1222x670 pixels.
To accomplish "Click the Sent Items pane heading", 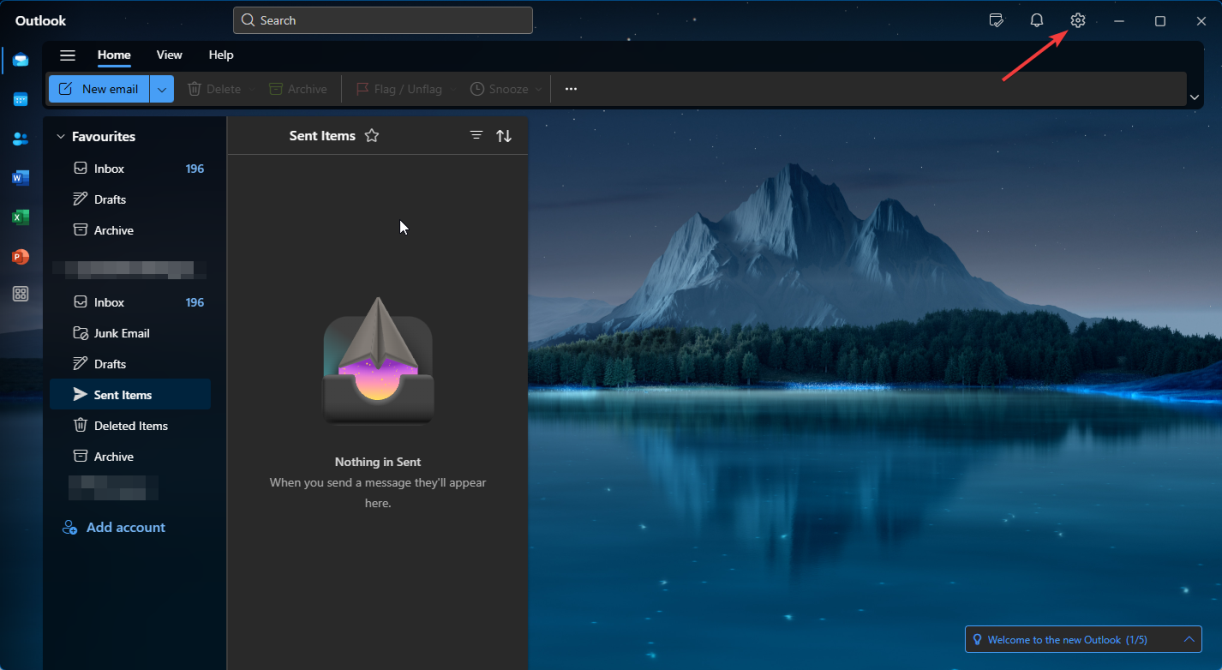I will pos(322,136).
